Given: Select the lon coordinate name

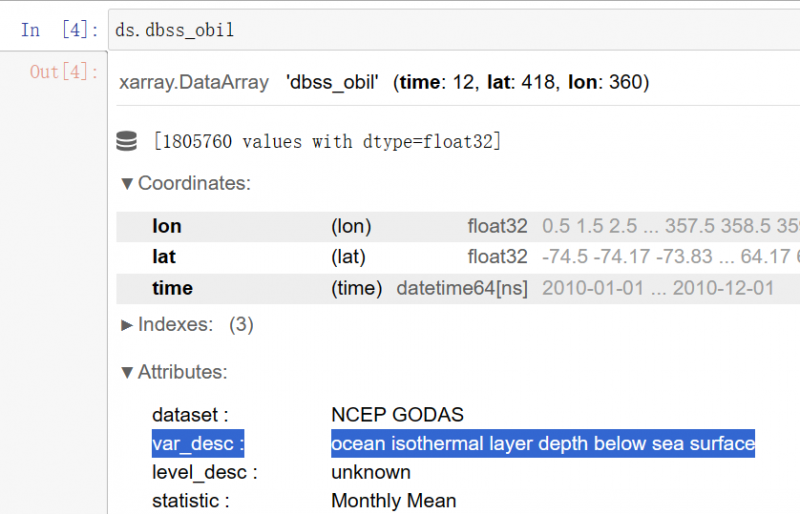Looking at the screenshot, I should 167,227.
